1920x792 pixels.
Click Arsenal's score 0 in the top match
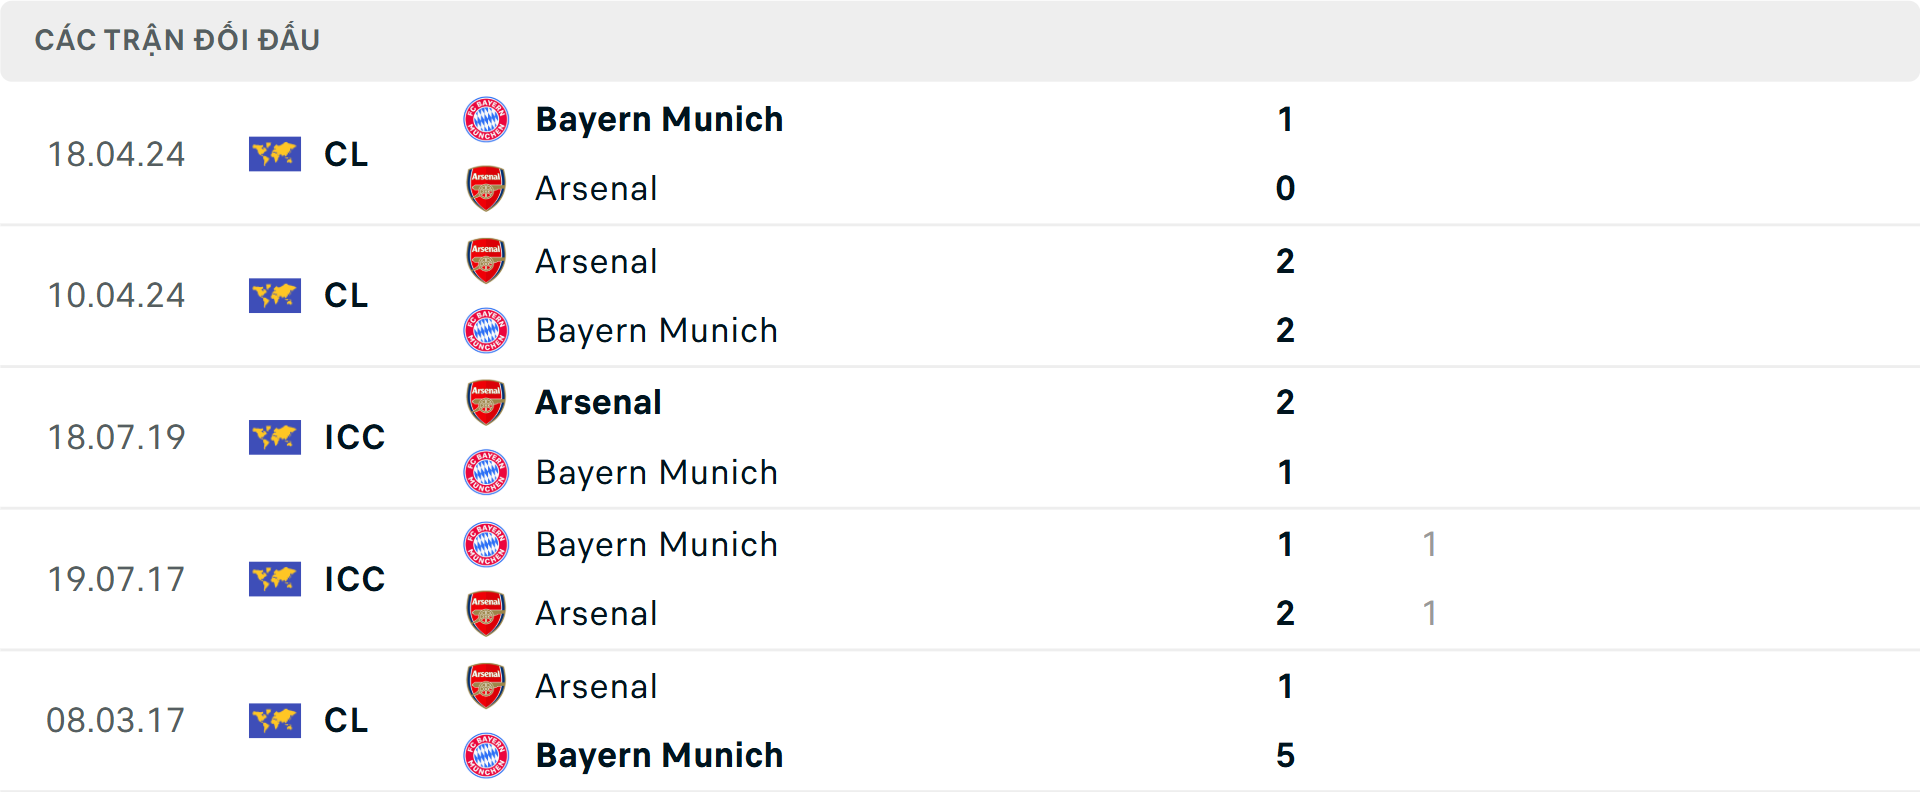coord(1286,188)
